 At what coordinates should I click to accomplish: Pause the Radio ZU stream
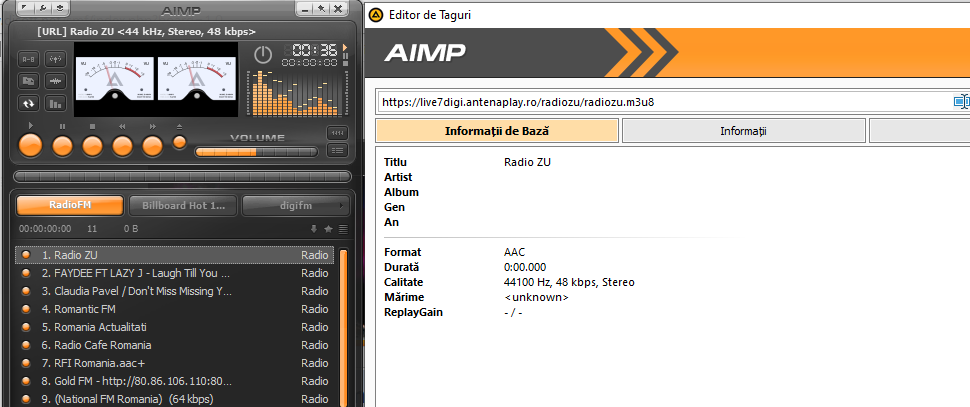point(62,146)
